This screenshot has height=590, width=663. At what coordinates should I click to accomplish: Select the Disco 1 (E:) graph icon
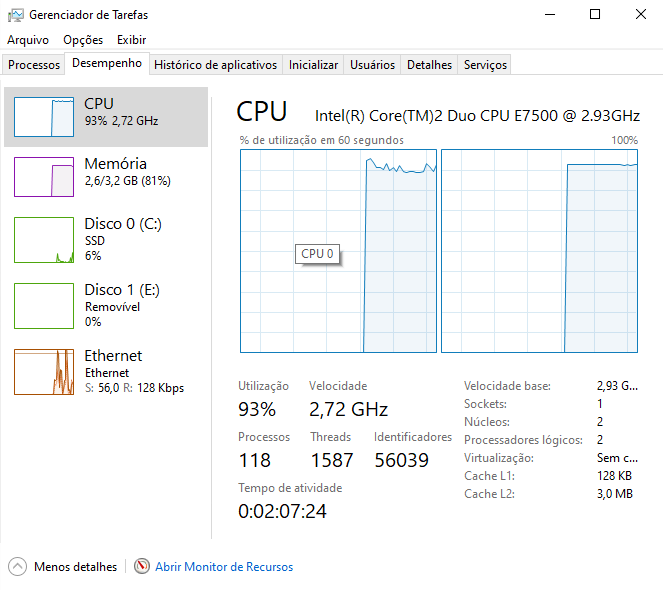click(x=44, y=306)
